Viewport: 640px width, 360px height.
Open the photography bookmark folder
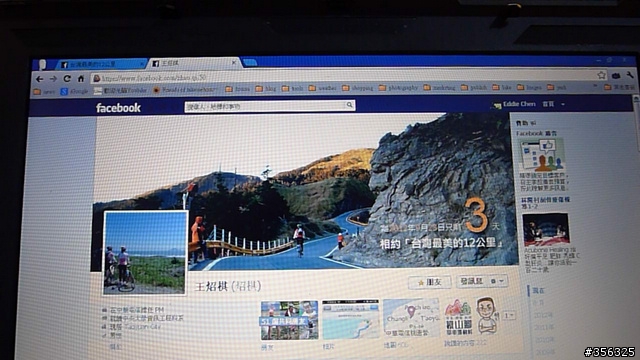point(398,87)
